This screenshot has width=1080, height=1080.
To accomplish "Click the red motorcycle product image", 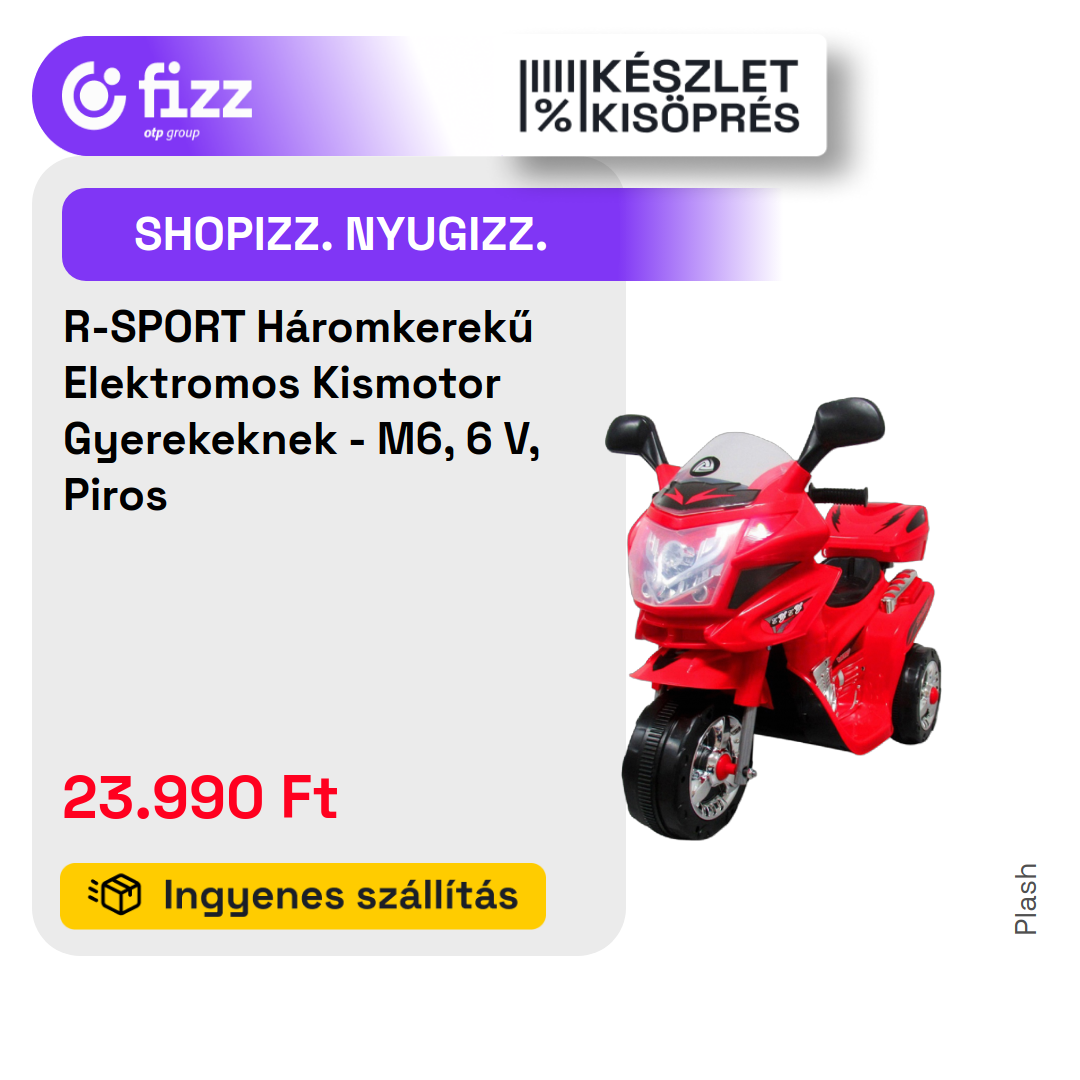I will pyautogui.click(x=773, y=618).
